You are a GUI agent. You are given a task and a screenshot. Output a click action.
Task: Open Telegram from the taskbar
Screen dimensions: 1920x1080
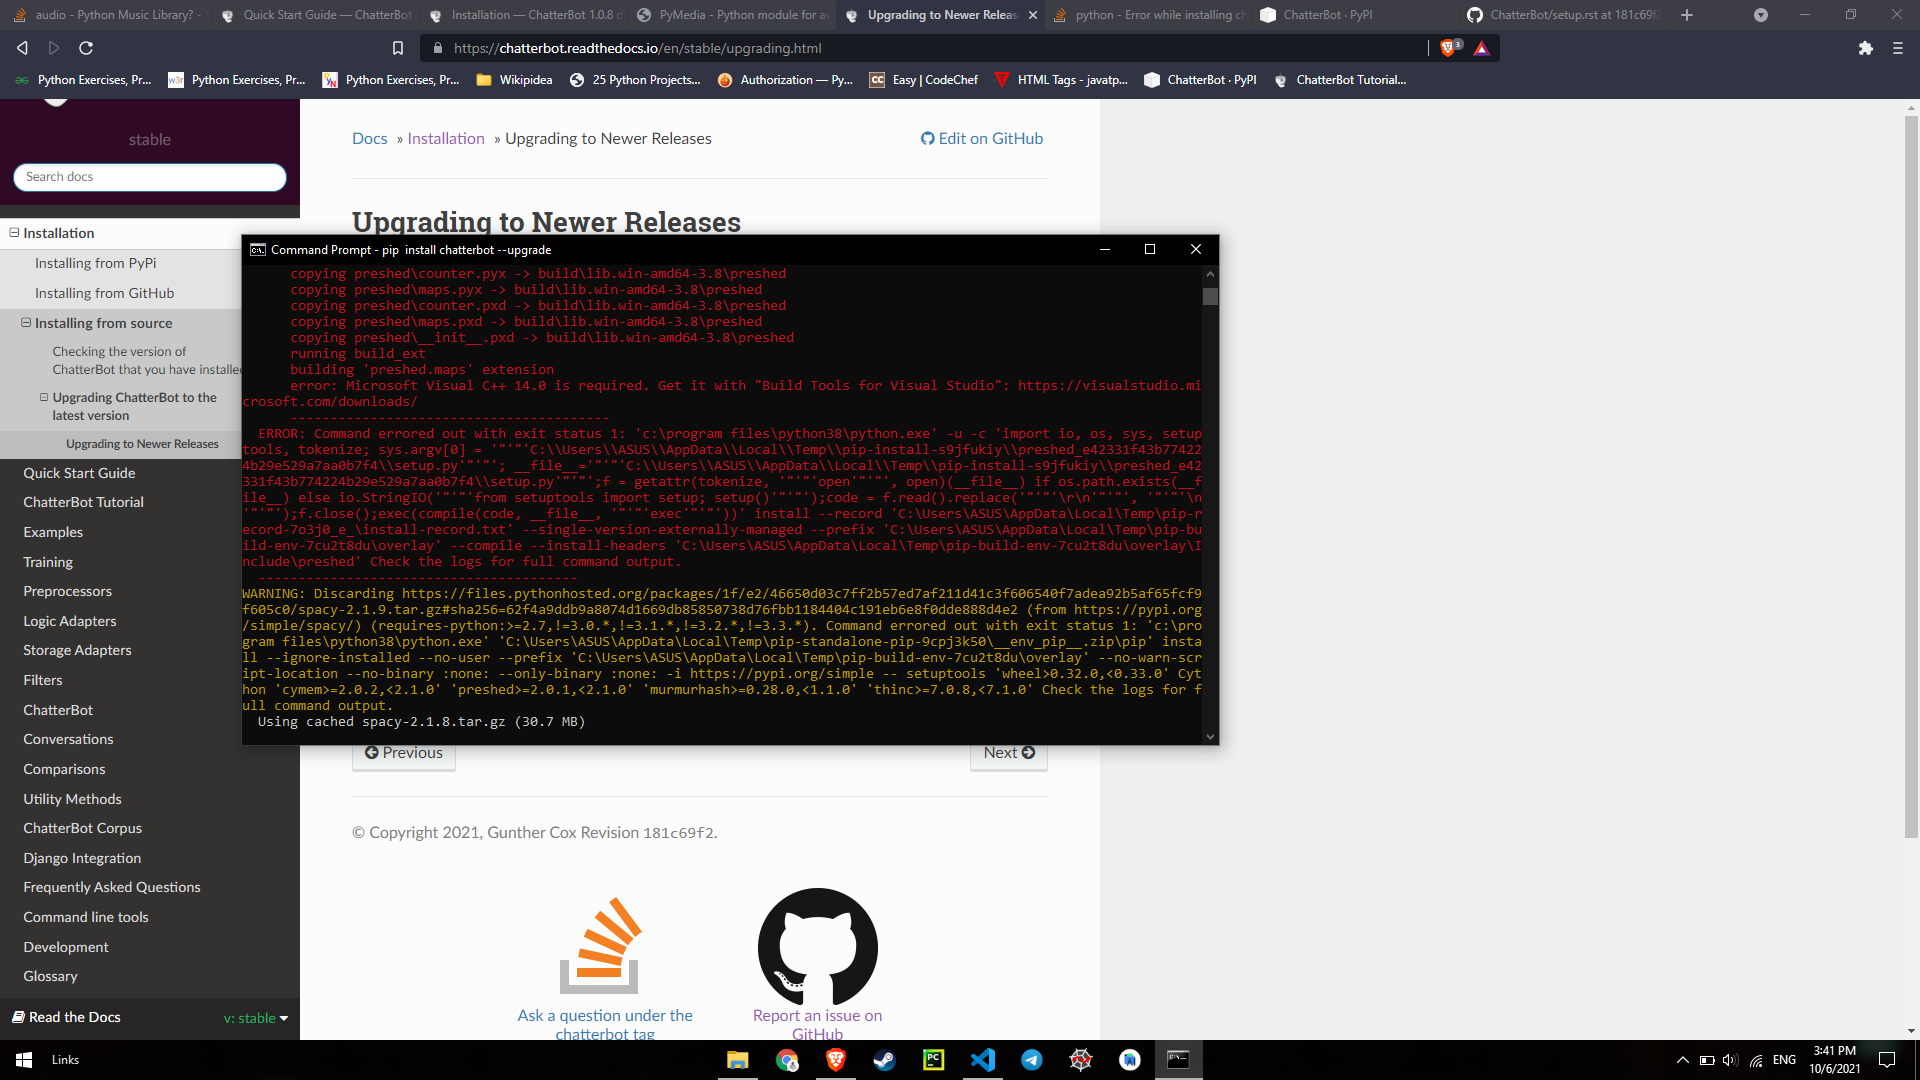coord(1031,1060)
